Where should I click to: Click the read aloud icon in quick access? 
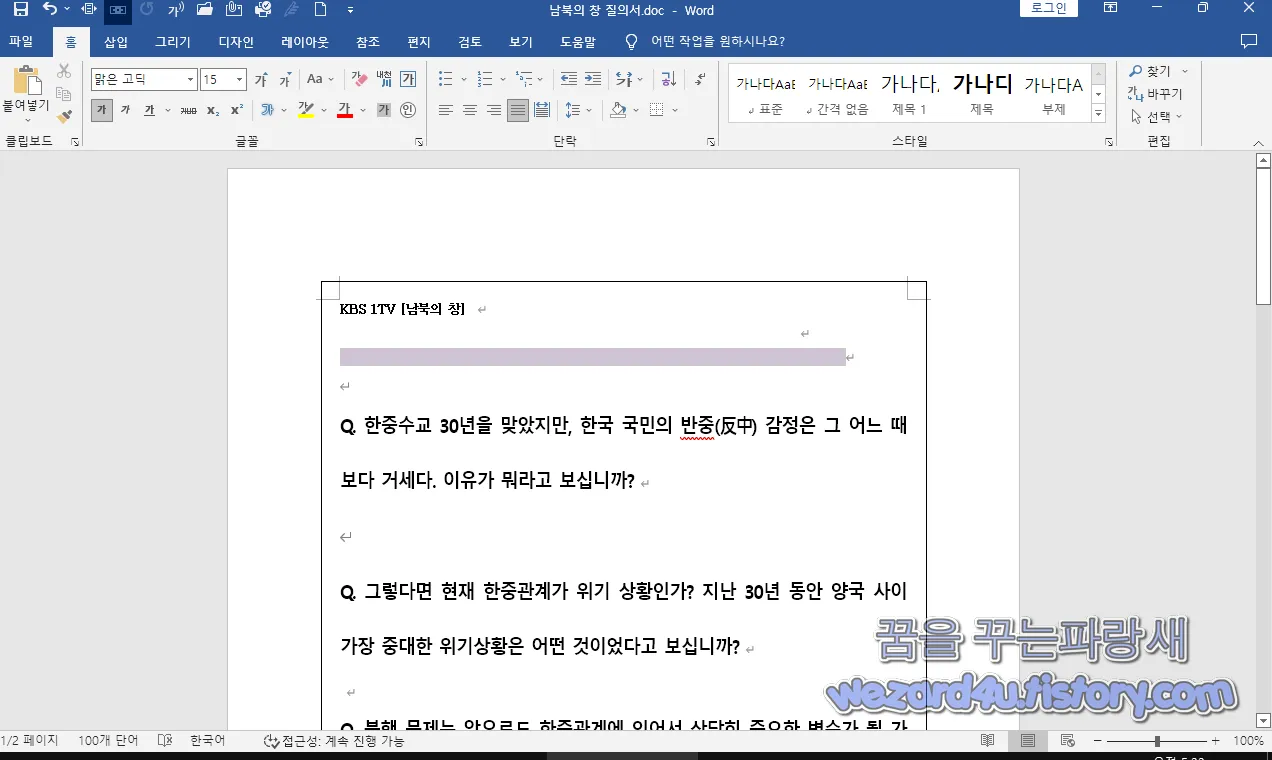click(176, 10)
